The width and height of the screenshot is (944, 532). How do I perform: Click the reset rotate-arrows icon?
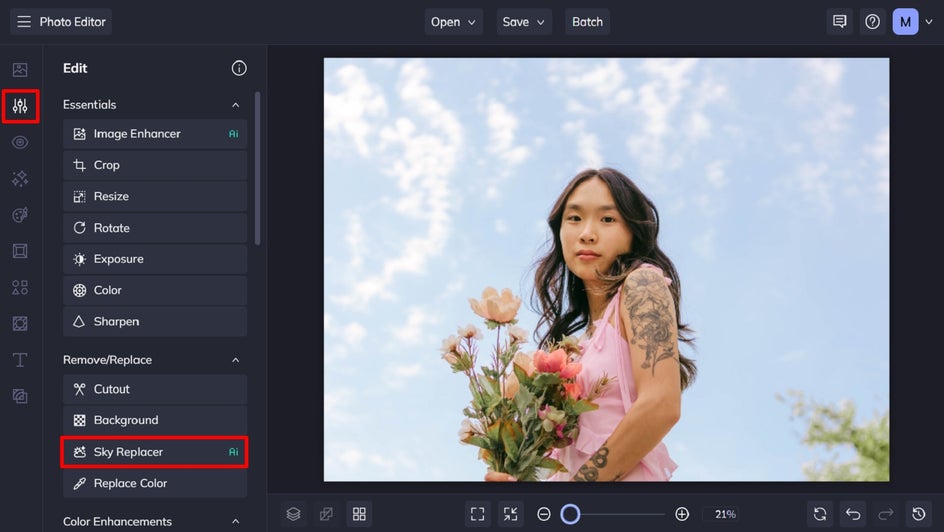(x=820, y=514)
